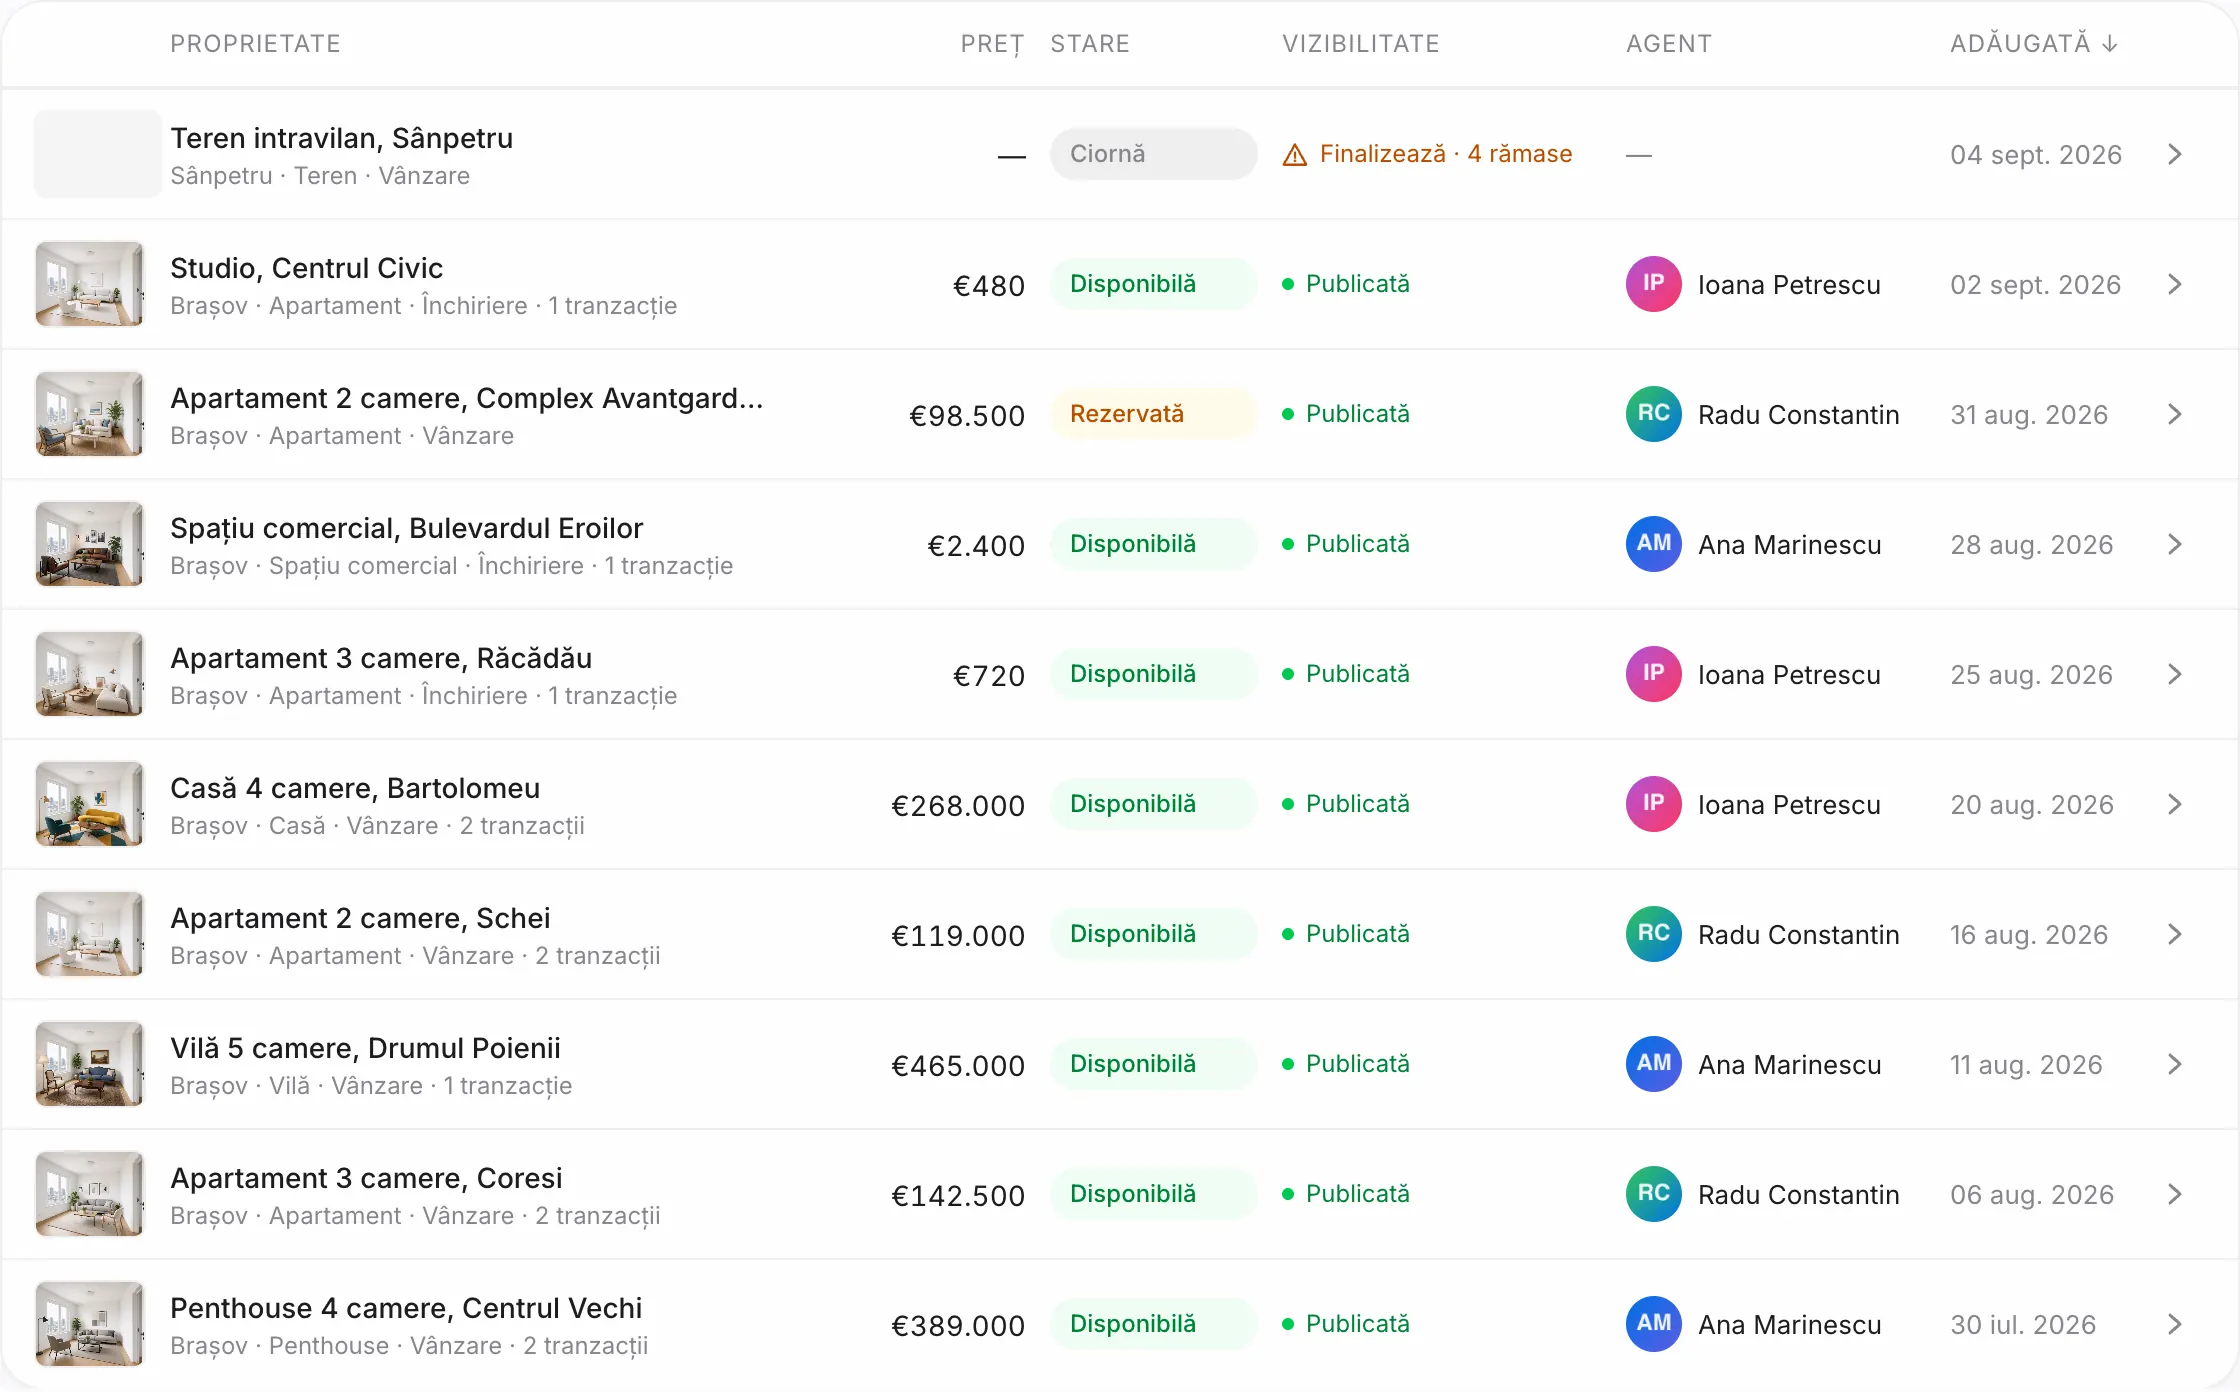
Task: Click the Ciornă status badge
Action: pyautogui.click(x=1153, y=154)
